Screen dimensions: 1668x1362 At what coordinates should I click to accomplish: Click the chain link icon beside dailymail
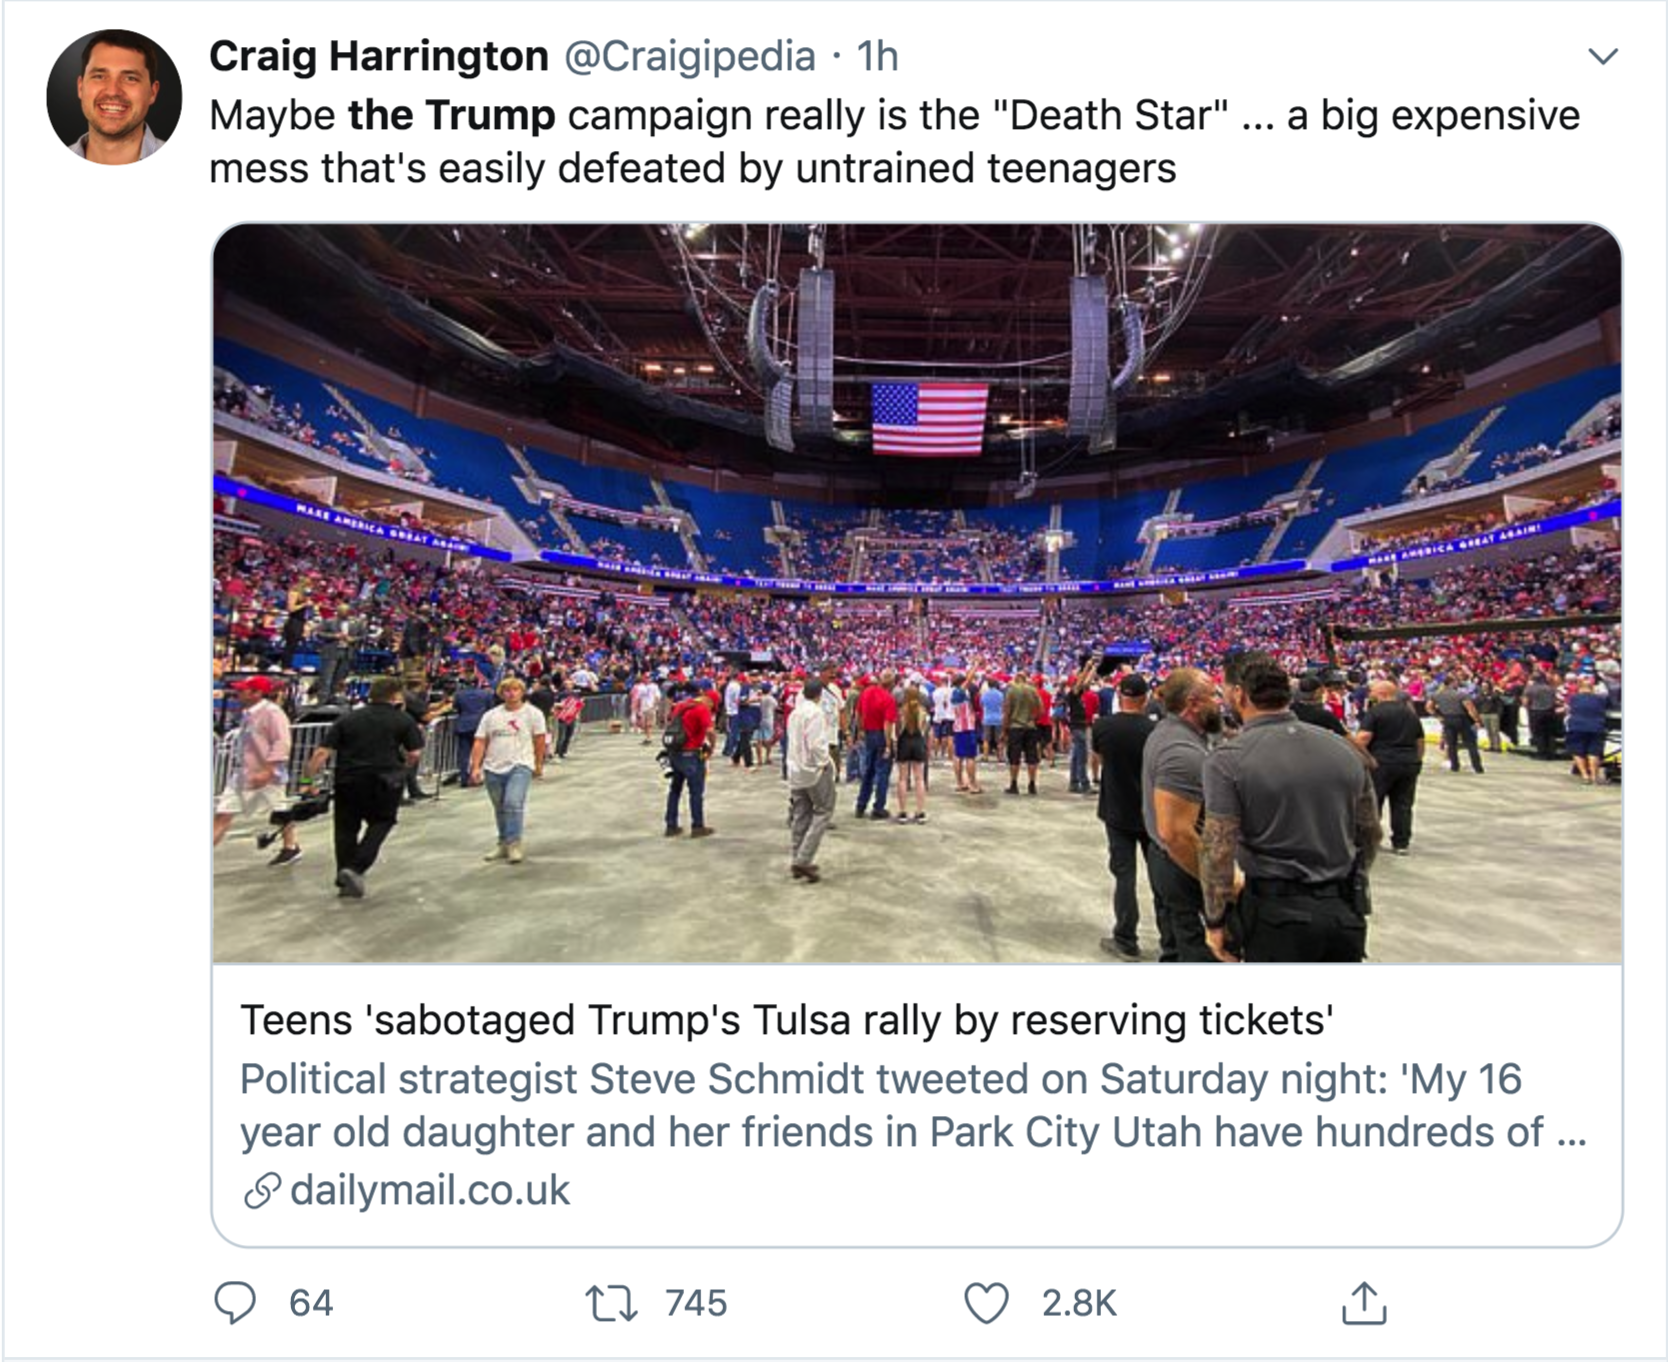(x=261, y=1191)
